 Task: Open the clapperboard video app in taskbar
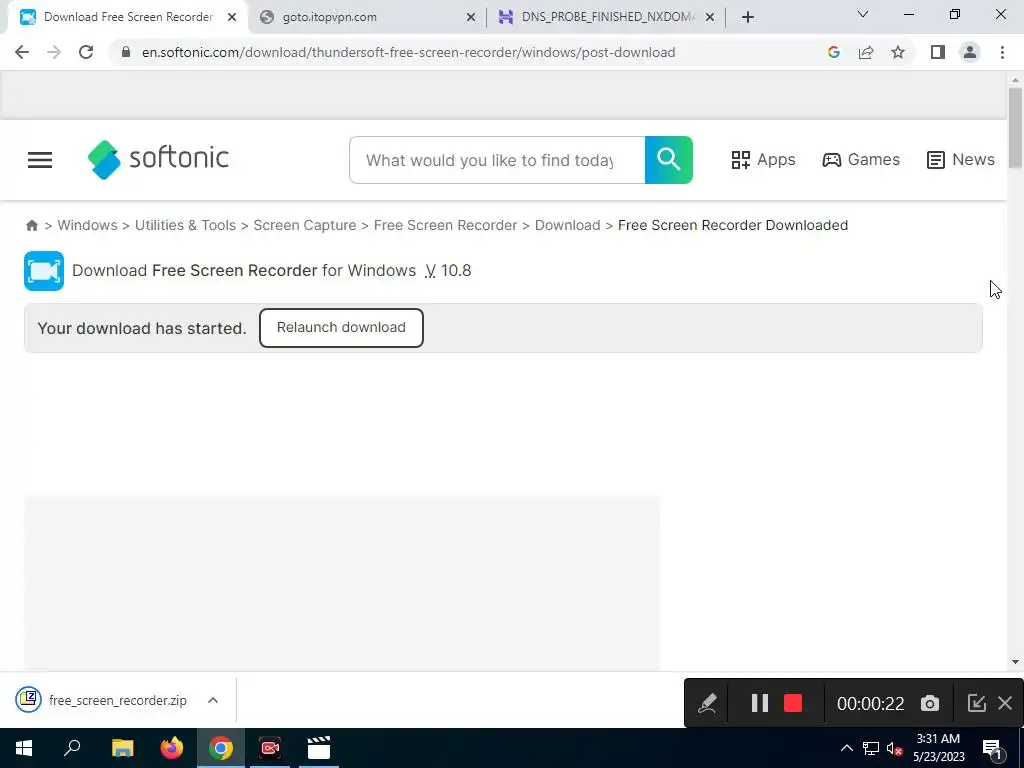click(x=319, y=748)
